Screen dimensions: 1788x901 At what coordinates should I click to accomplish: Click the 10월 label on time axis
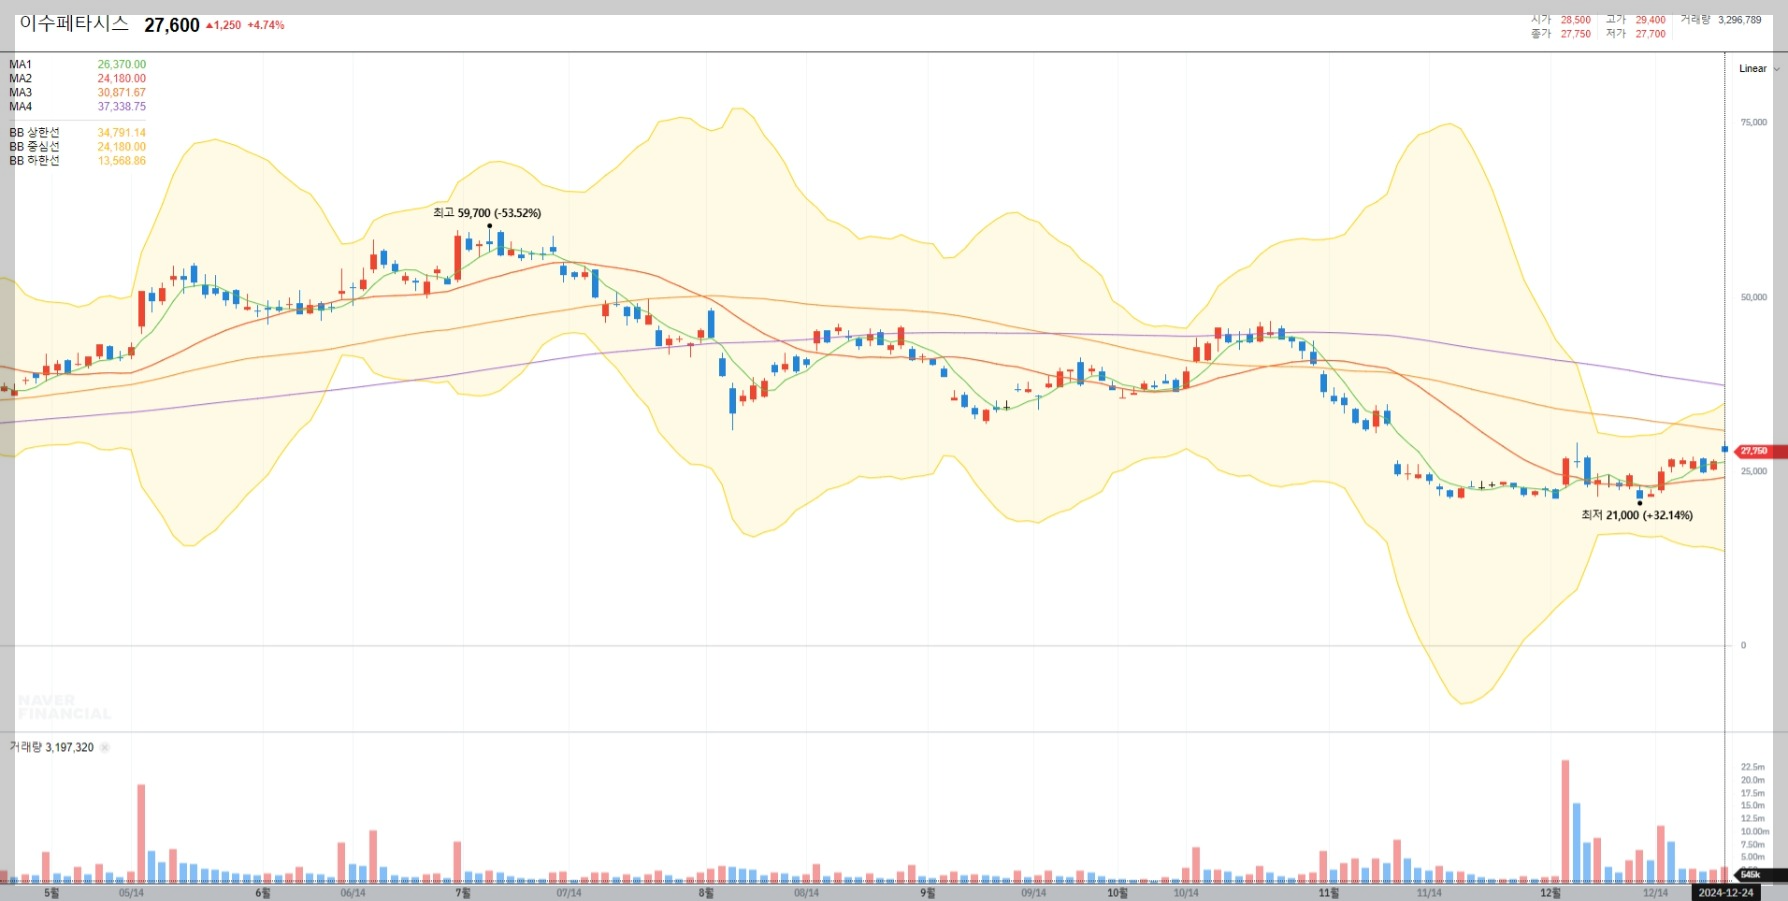[x=1117, y=893]
